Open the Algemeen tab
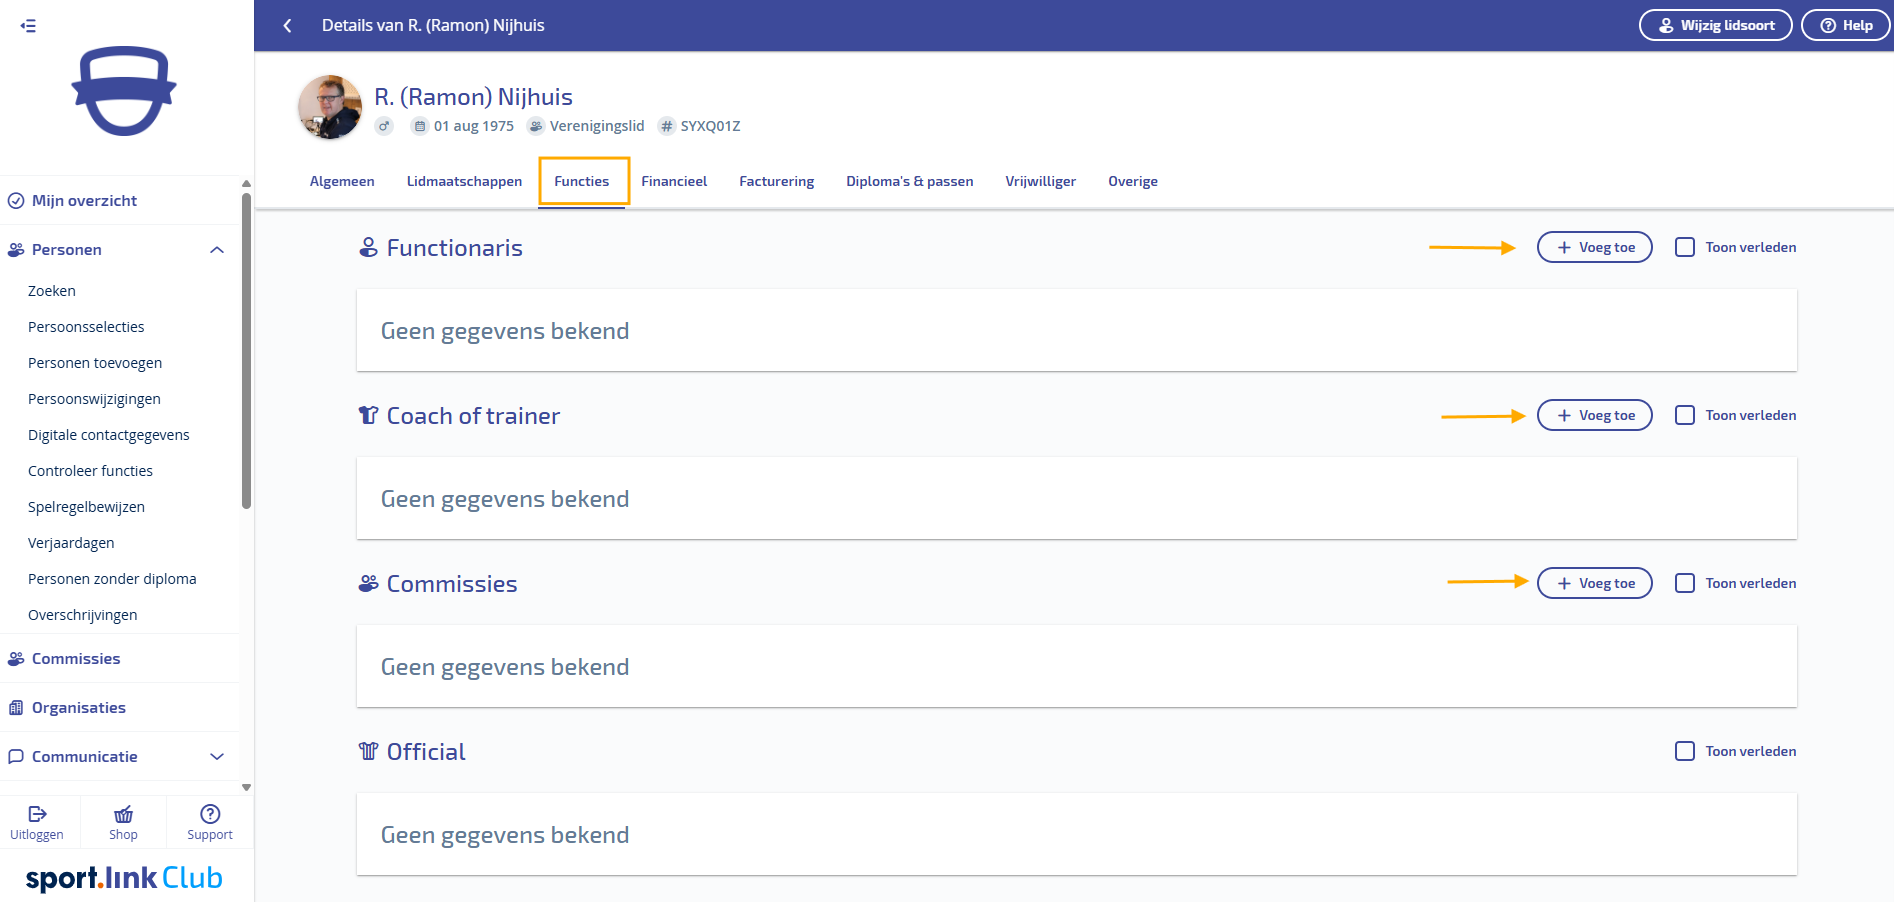1894x902 pixels. pos(342,182)
